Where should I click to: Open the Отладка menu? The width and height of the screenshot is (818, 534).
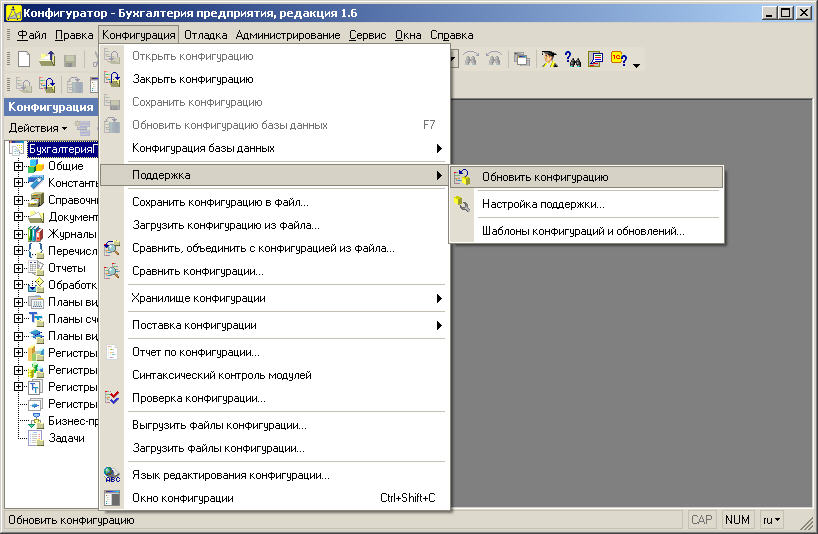(x=206, y=35)
